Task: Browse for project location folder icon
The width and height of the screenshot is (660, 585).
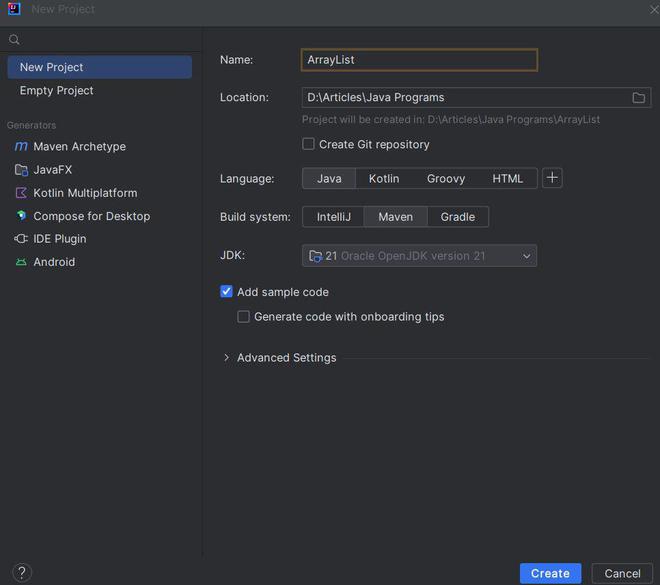Action: [x=638, y=98]
